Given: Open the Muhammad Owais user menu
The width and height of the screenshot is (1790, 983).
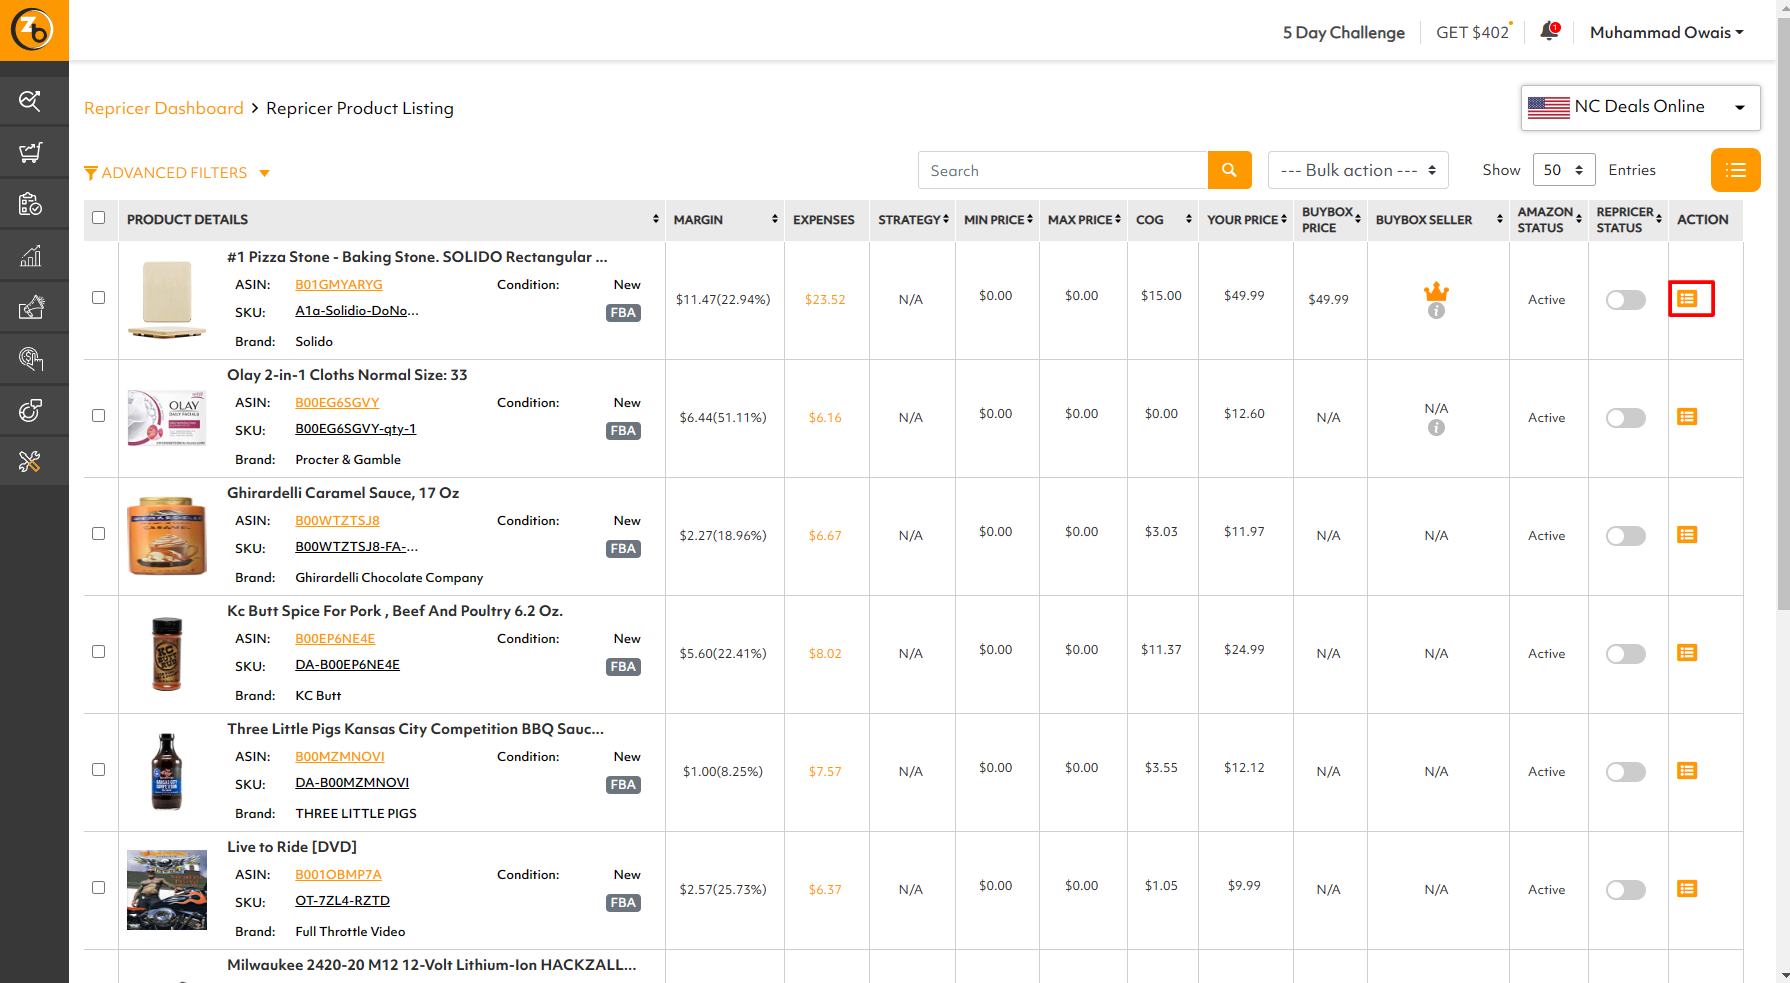Looking at the screenshot, I should click(x=1667, y=32).
